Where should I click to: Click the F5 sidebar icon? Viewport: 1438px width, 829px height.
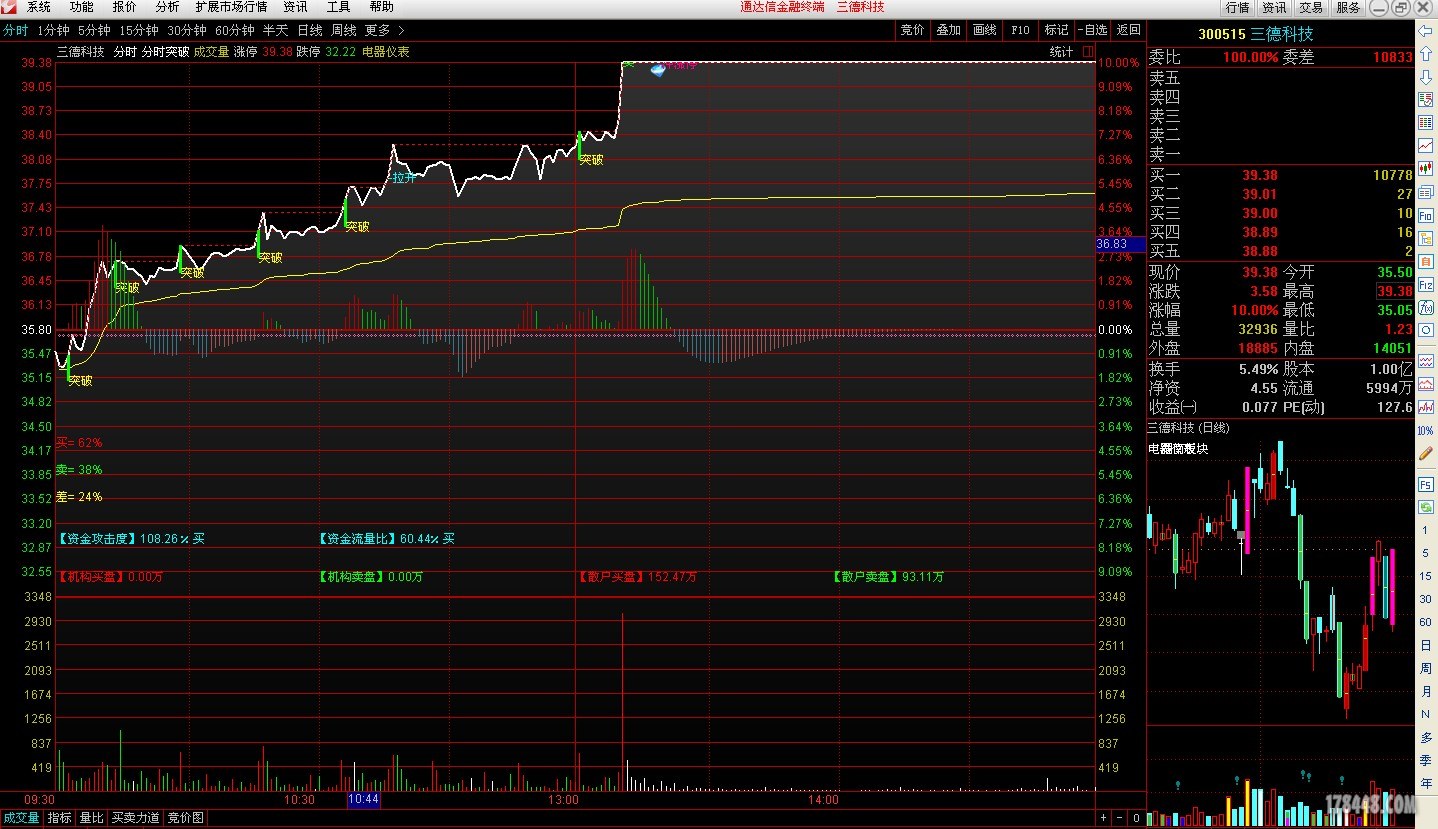[x=1426, y=484]
